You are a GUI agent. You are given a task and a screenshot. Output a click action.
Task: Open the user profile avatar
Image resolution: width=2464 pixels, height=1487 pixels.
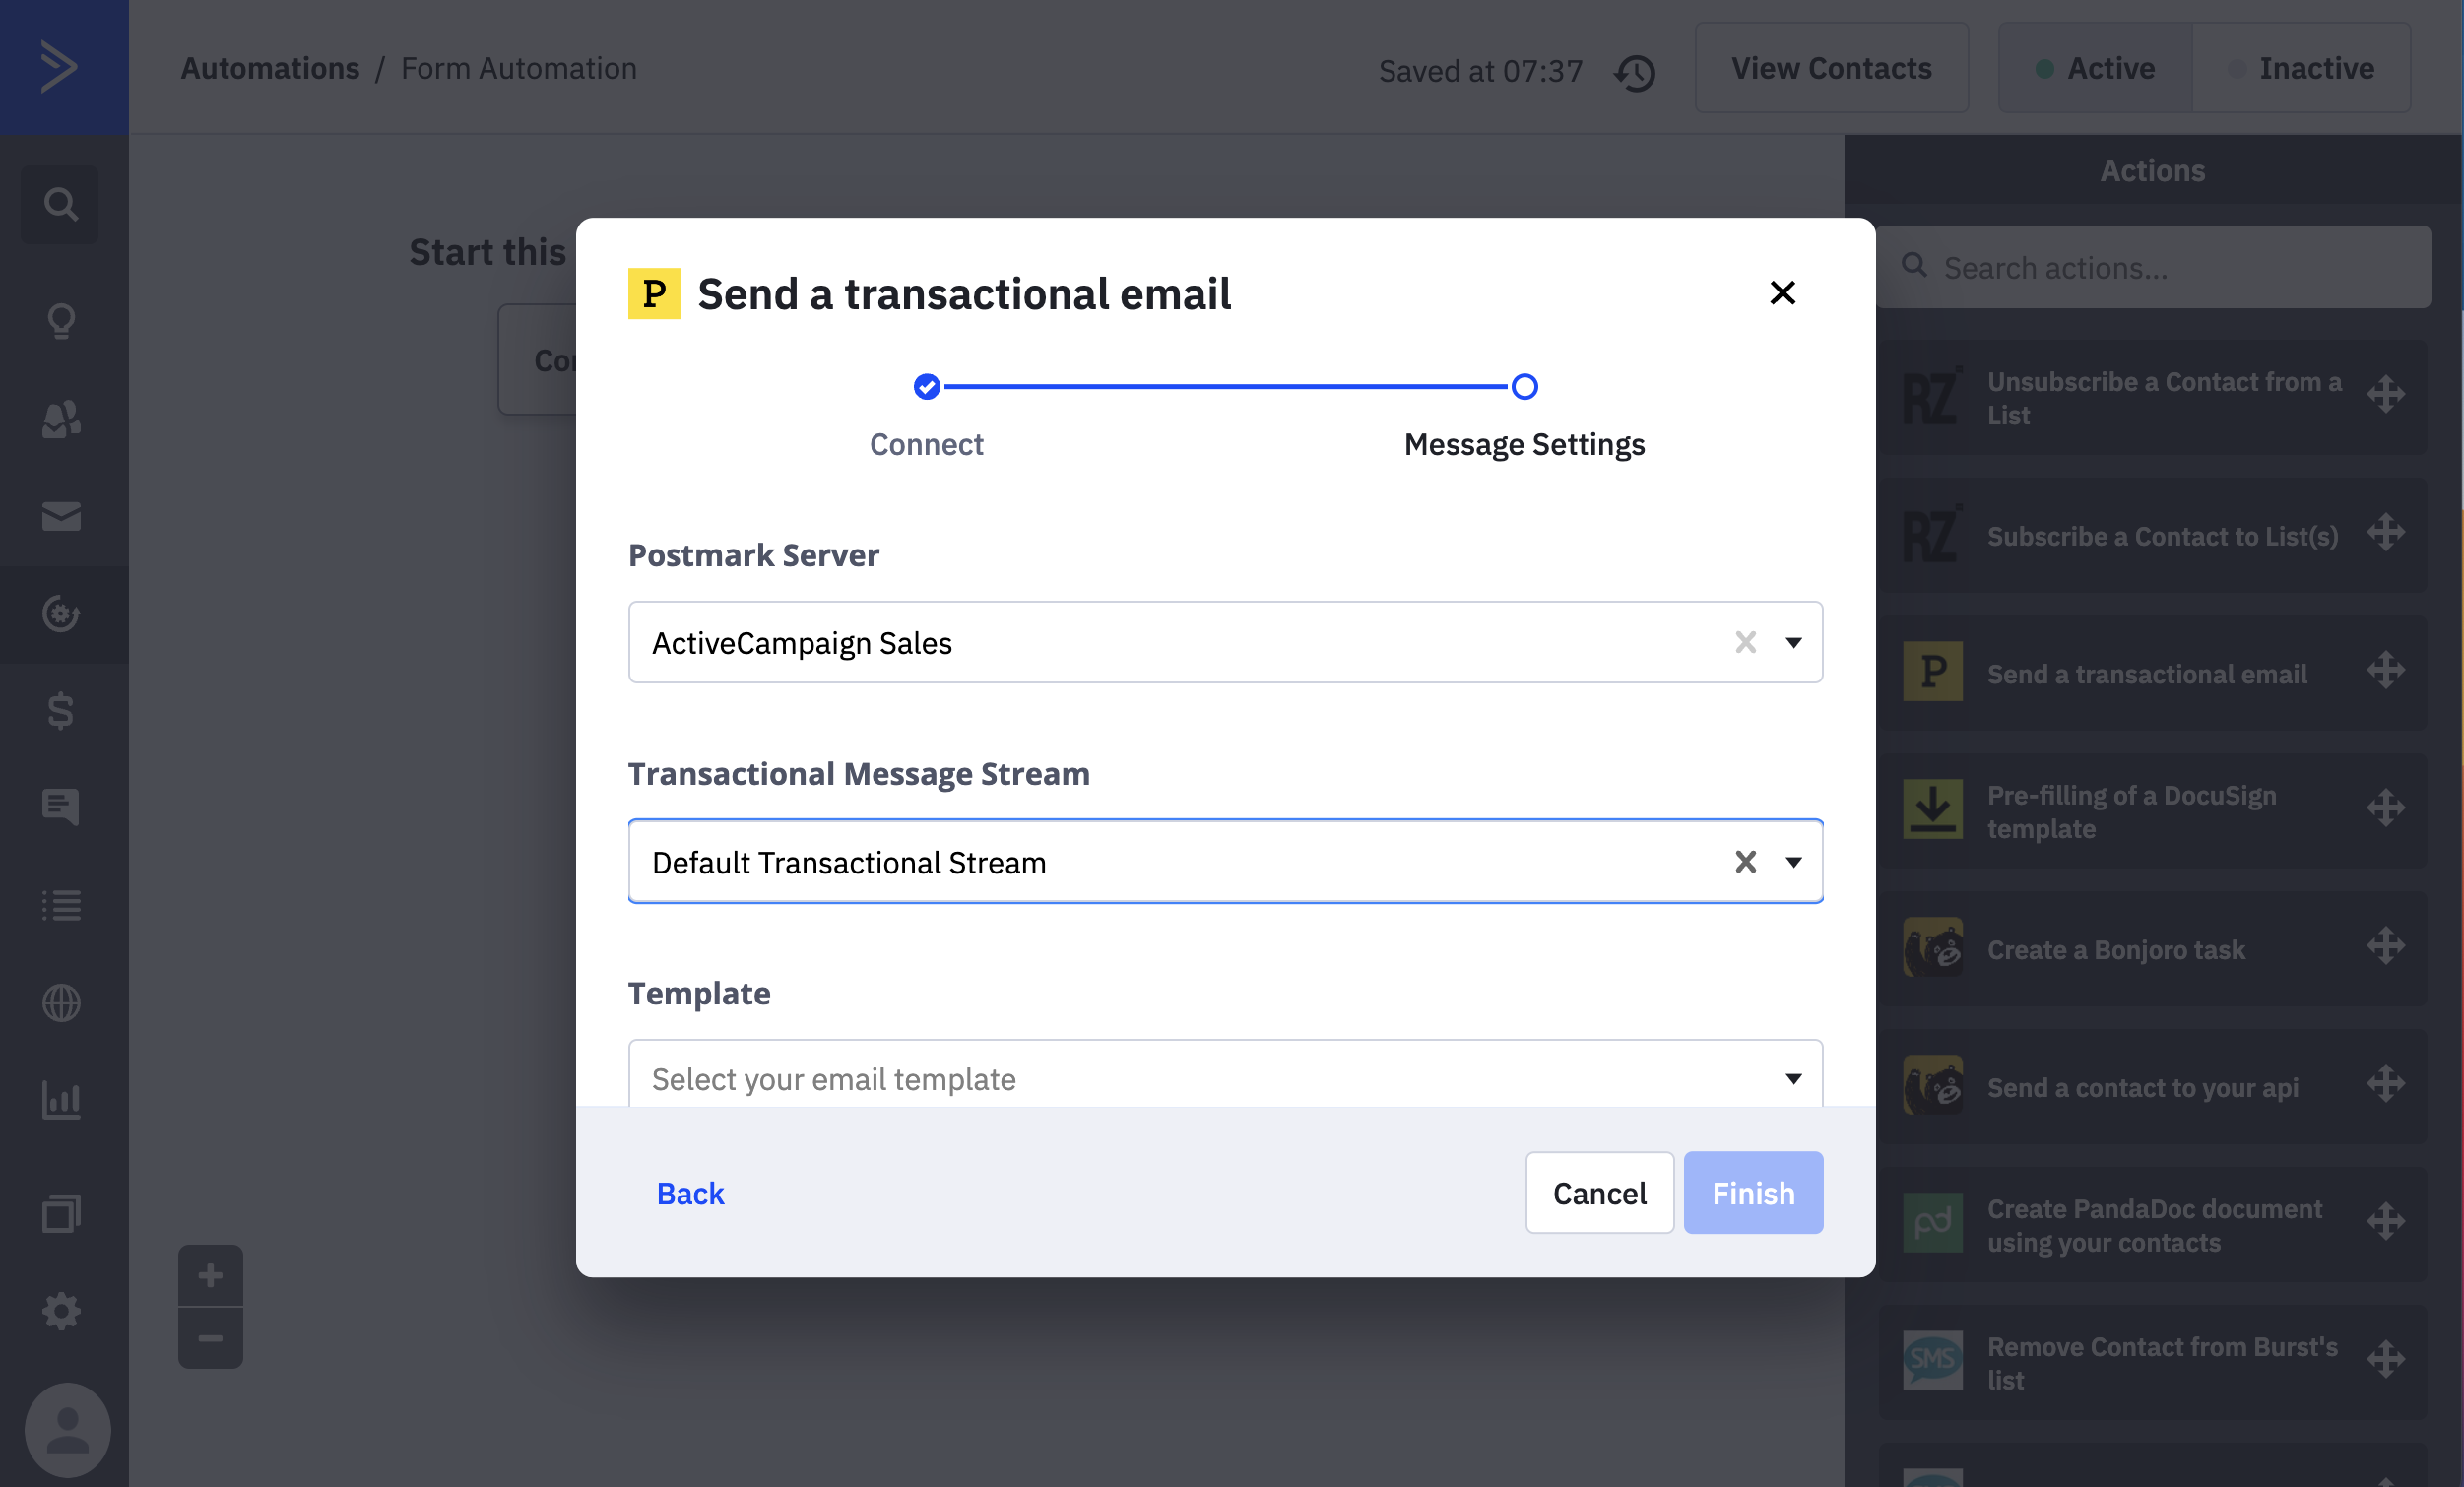click(x=67, y=1431)
